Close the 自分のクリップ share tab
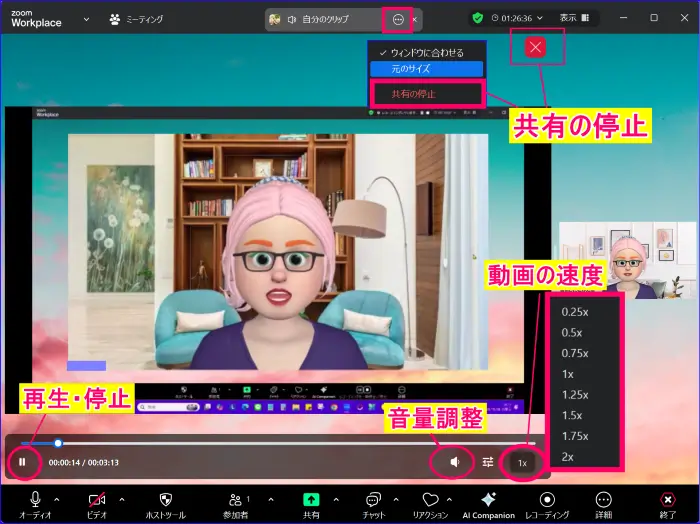The width and height of the screenshot is (700, 524). coord(415,19)
